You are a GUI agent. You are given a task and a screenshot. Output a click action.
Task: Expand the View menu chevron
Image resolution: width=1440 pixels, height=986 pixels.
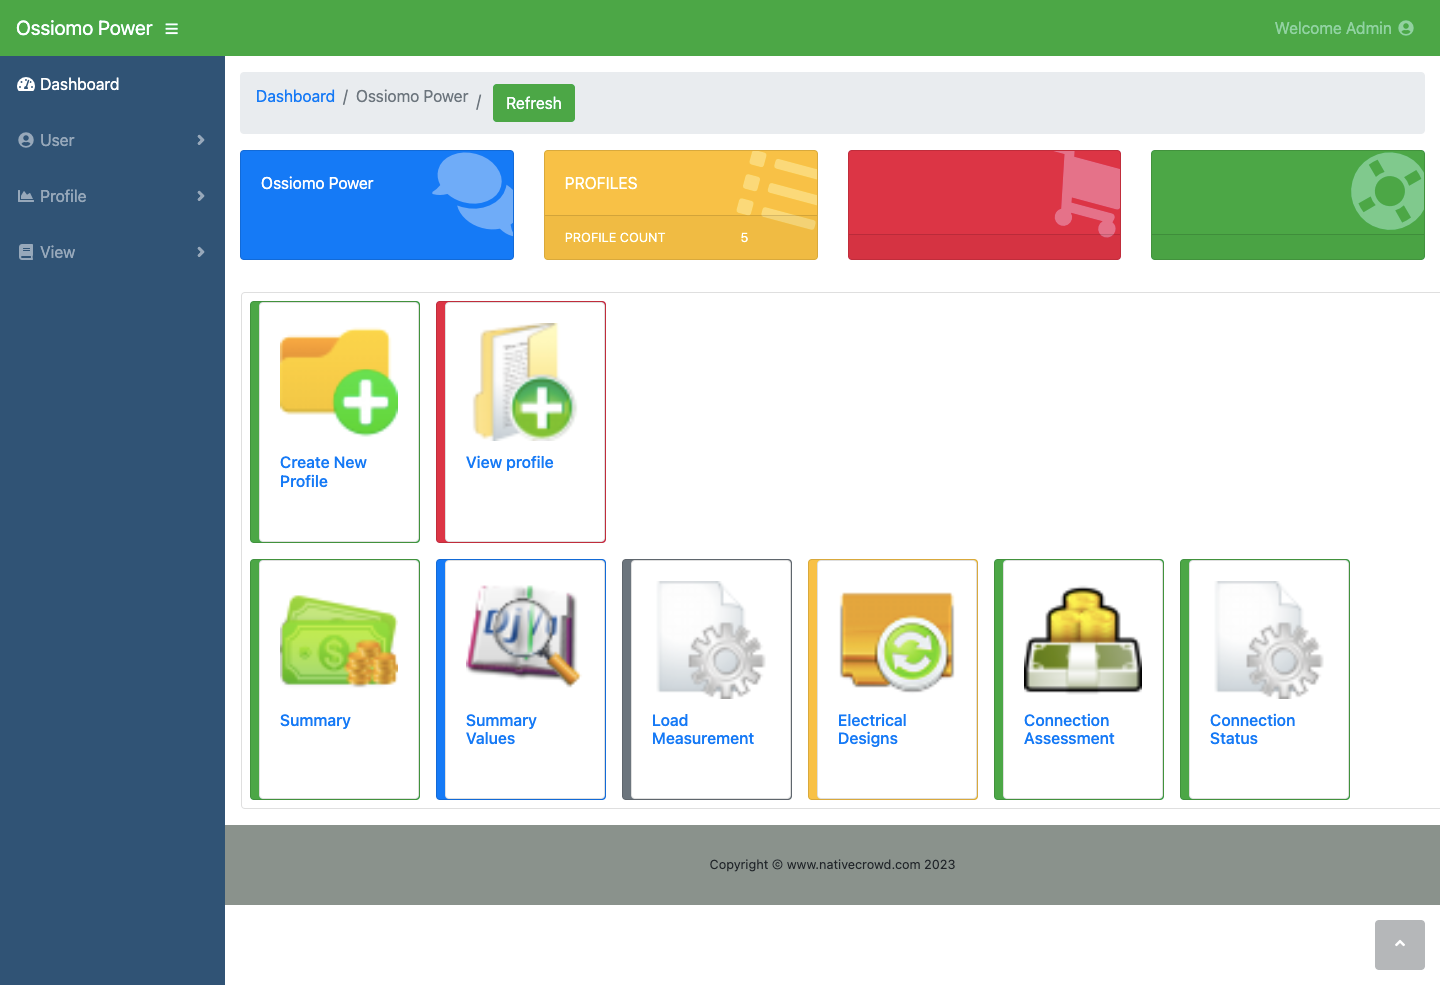point(201,252)
